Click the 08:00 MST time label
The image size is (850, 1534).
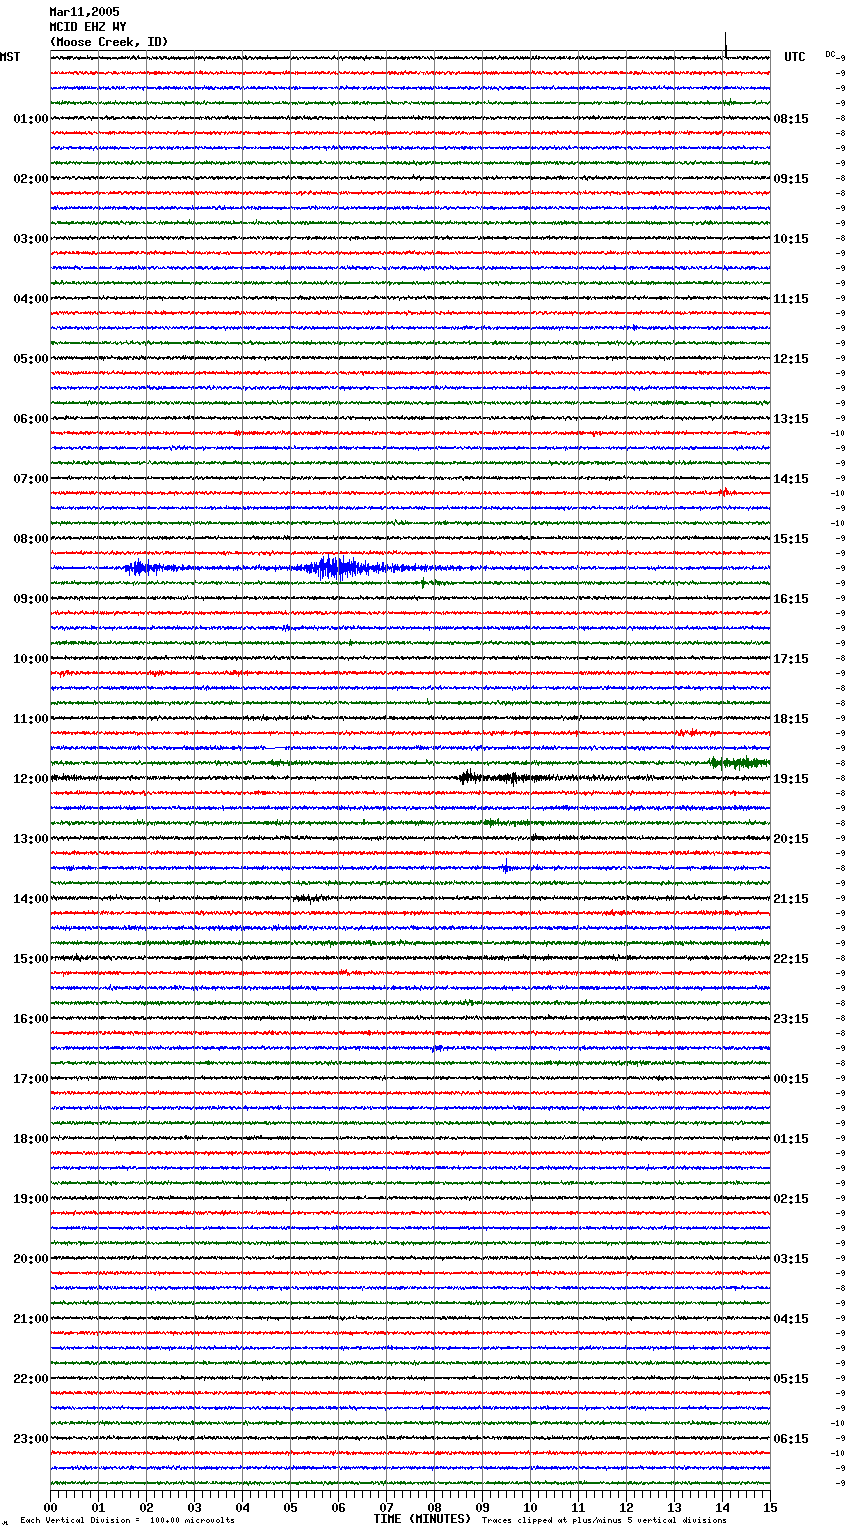pyautogui.click(x=31, y=539)
